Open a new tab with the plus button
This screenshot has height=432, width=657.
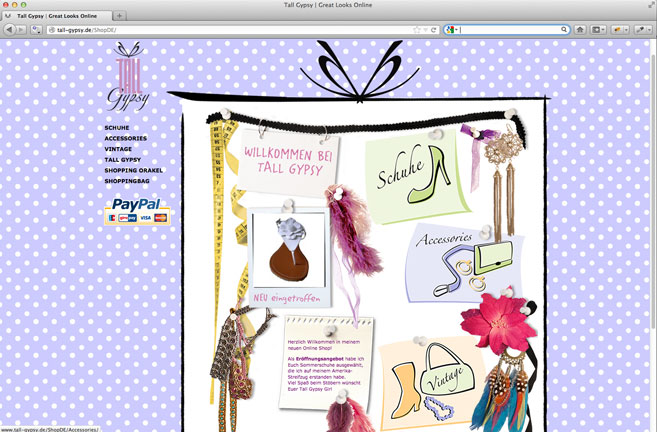[x=119, y=16]
